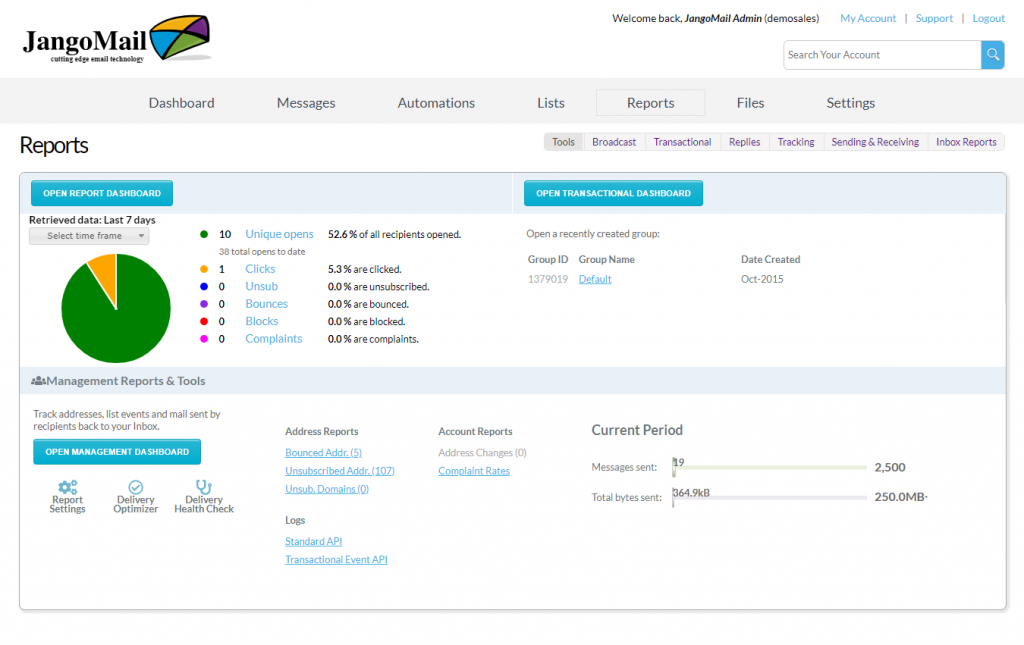
Task: Switch to the Tools tab
Action: [563, 142]
